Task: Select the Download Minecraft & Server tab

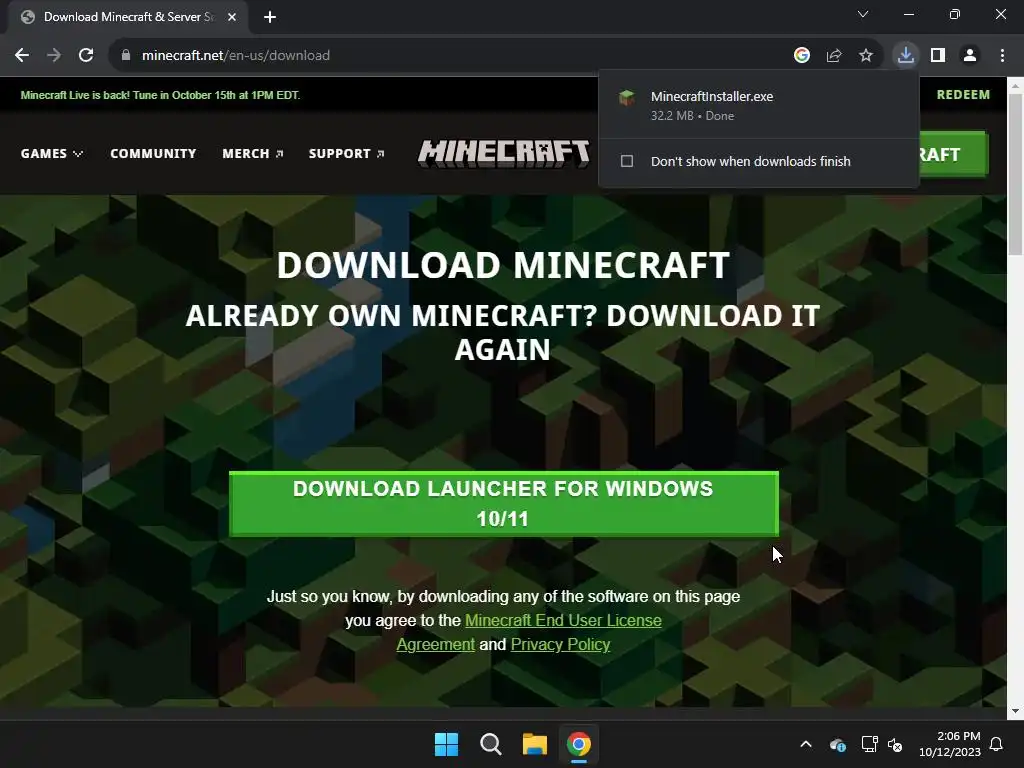Action: [128, 17]
